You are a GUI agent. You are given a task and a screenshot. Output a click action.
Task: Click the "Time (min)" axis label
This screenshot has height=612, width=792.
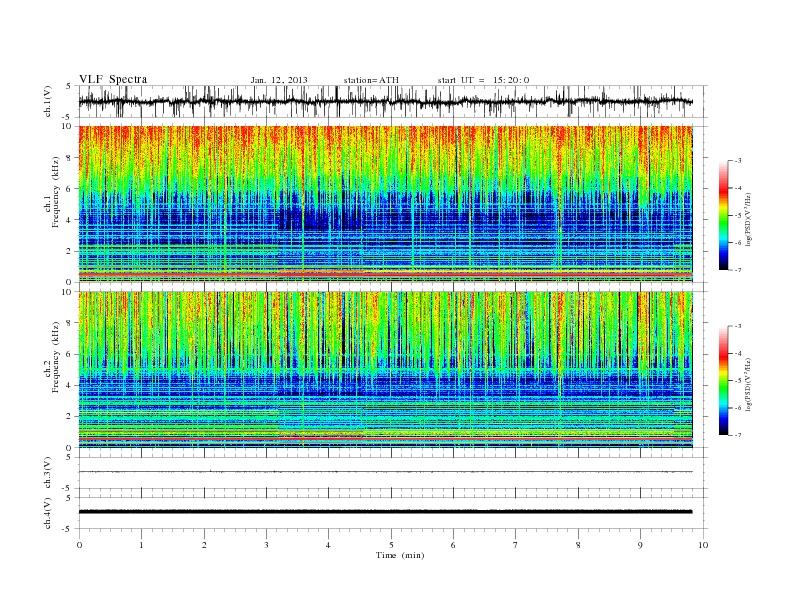(x=400, y=555)
